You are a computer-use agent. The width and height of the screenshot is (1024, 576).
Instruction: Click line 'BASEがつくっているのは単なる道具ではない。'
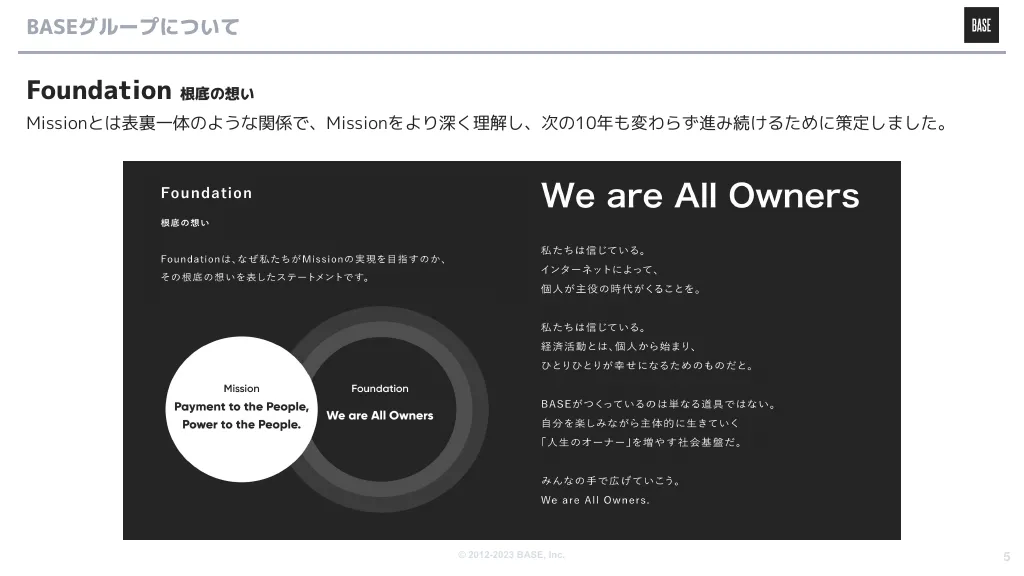click(x=658, y=404)
